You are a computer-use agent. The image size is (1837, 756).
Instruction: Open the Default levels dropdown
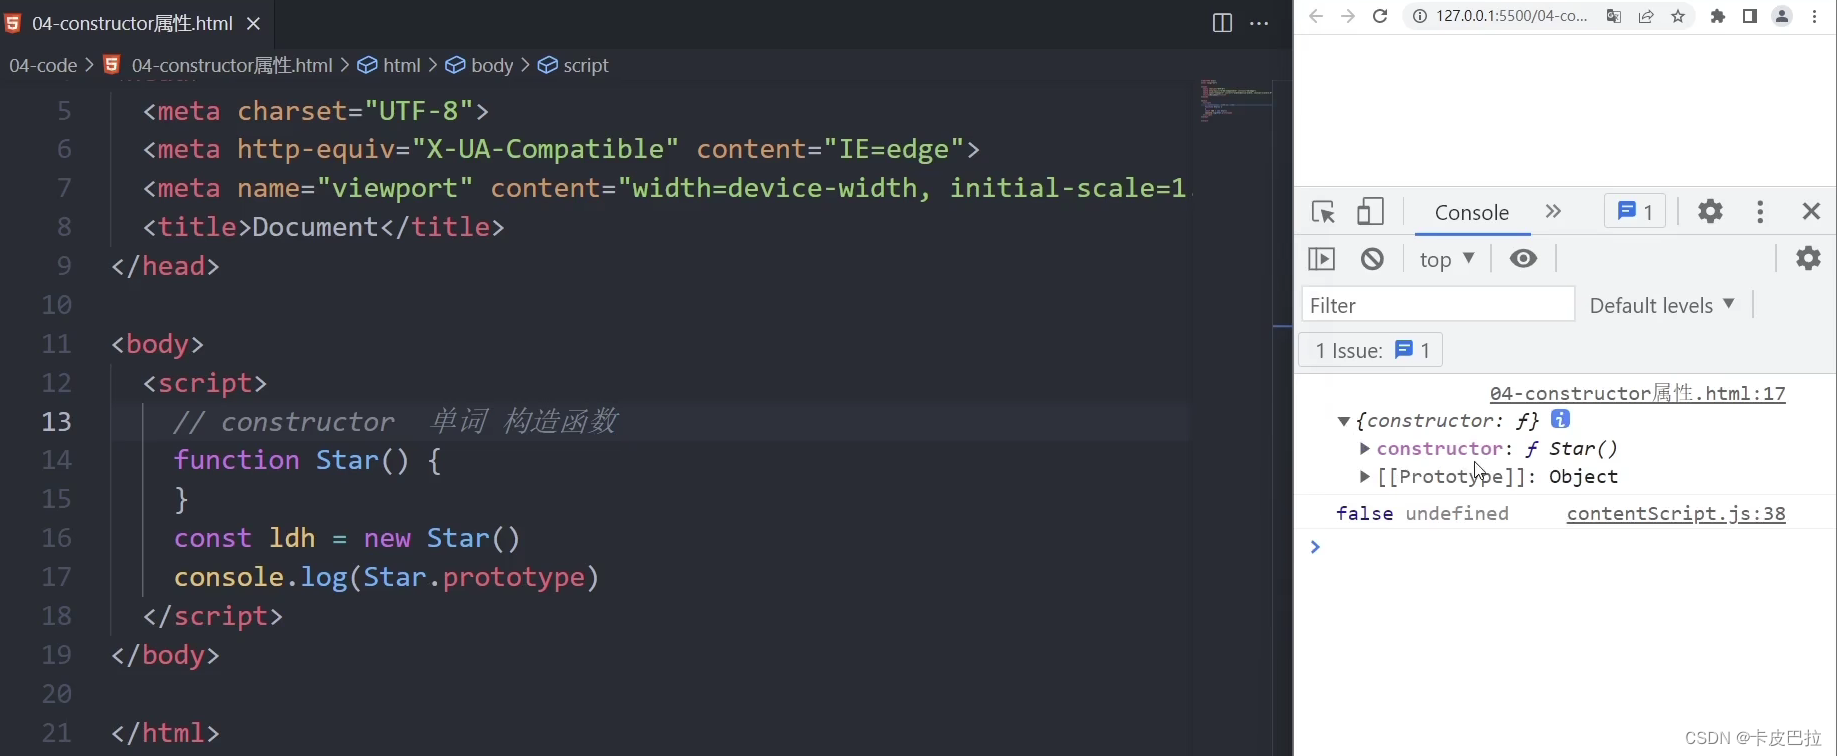(x=1661, y=306)
